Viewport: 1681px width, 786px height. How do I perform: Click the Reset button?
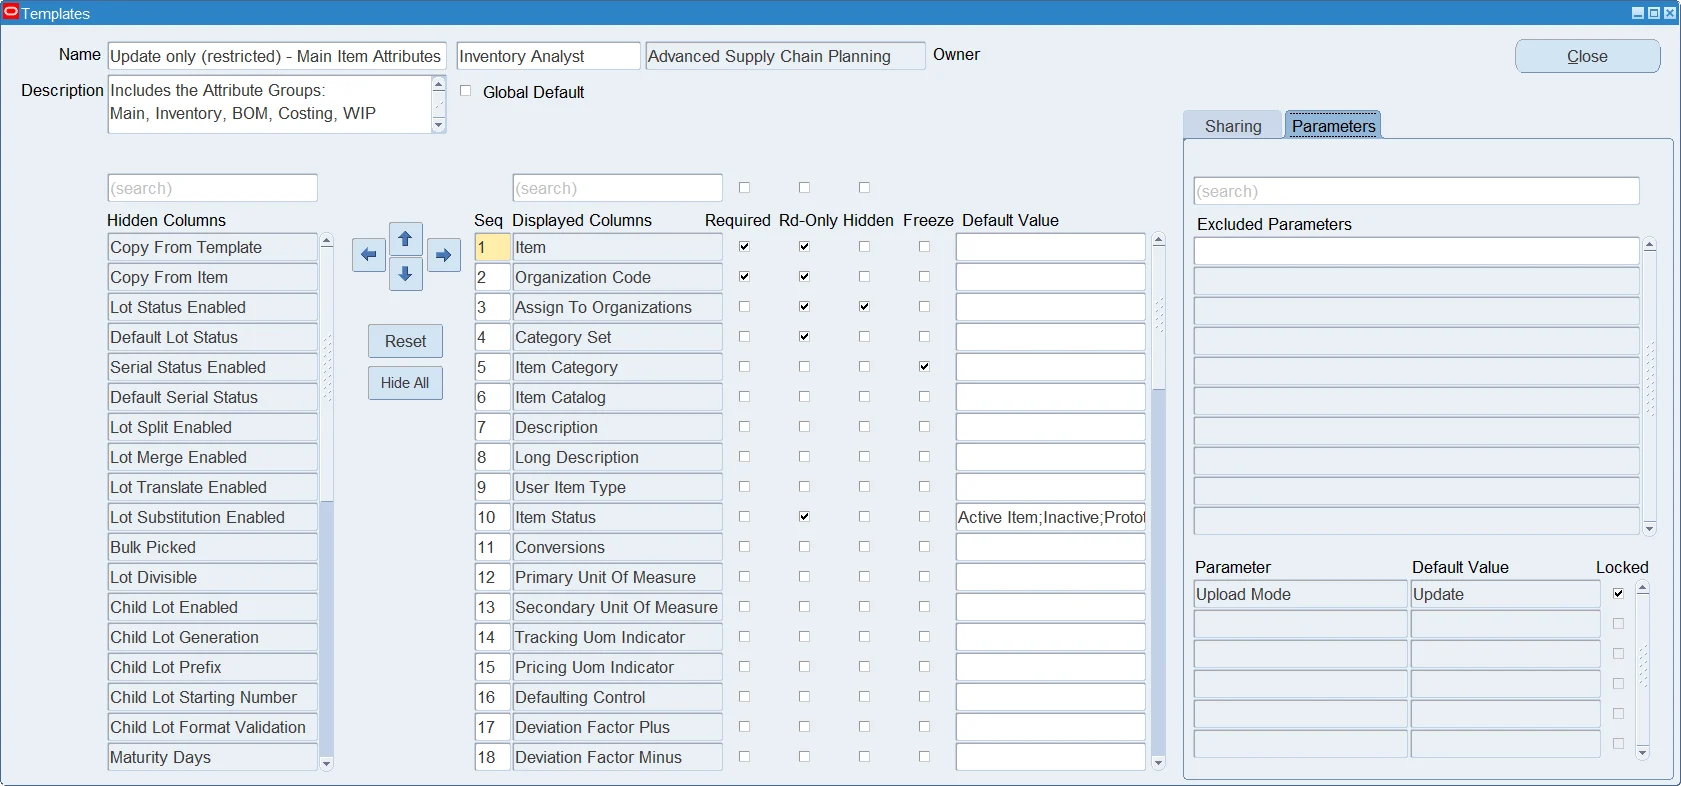pyautogui.click(x=405, y=341)
